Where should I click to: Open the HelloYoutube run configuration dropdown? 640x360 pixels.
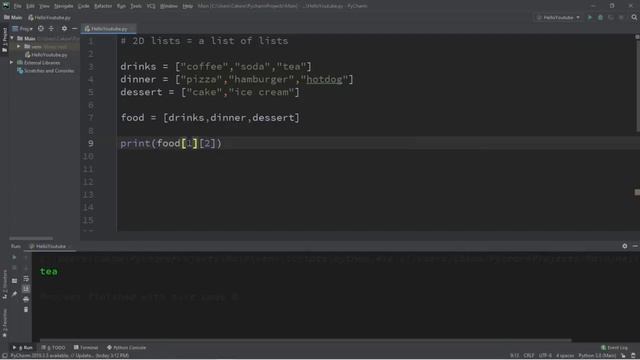[x=558, y=18]
